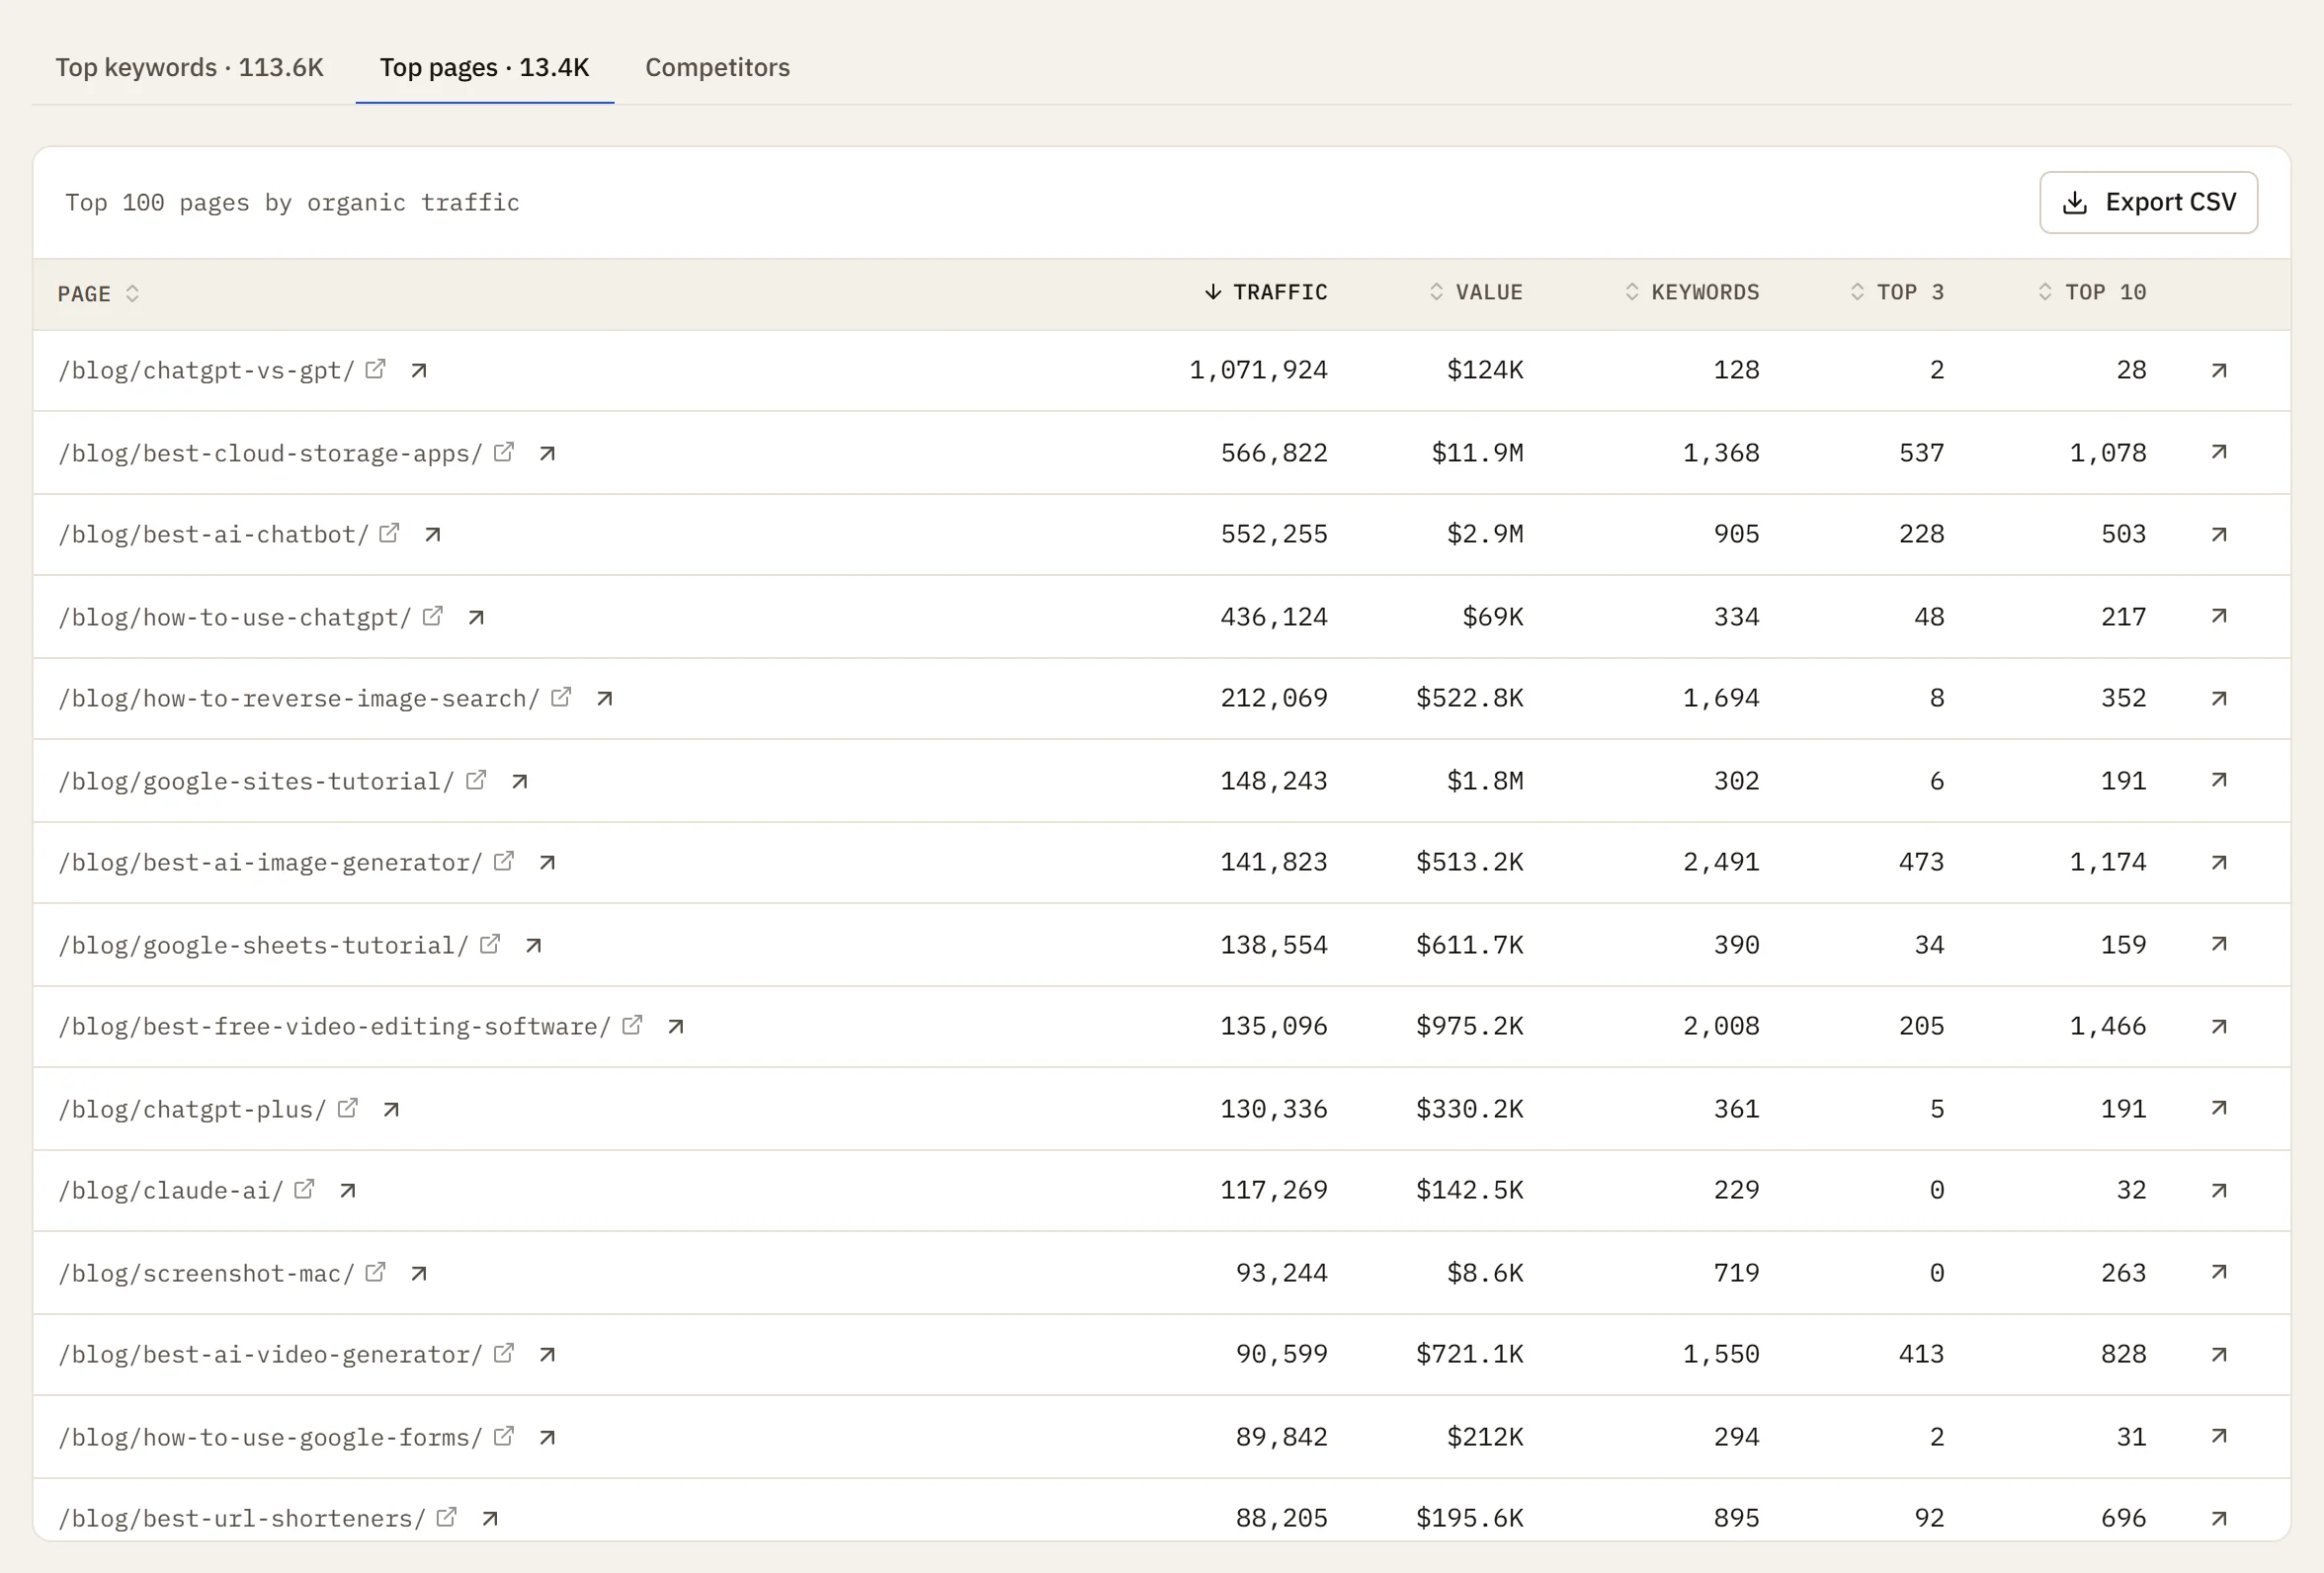This screenshot has height=1573, width=2324.
Task: Click the top 3 count 537
Action: coord(1922,453)
